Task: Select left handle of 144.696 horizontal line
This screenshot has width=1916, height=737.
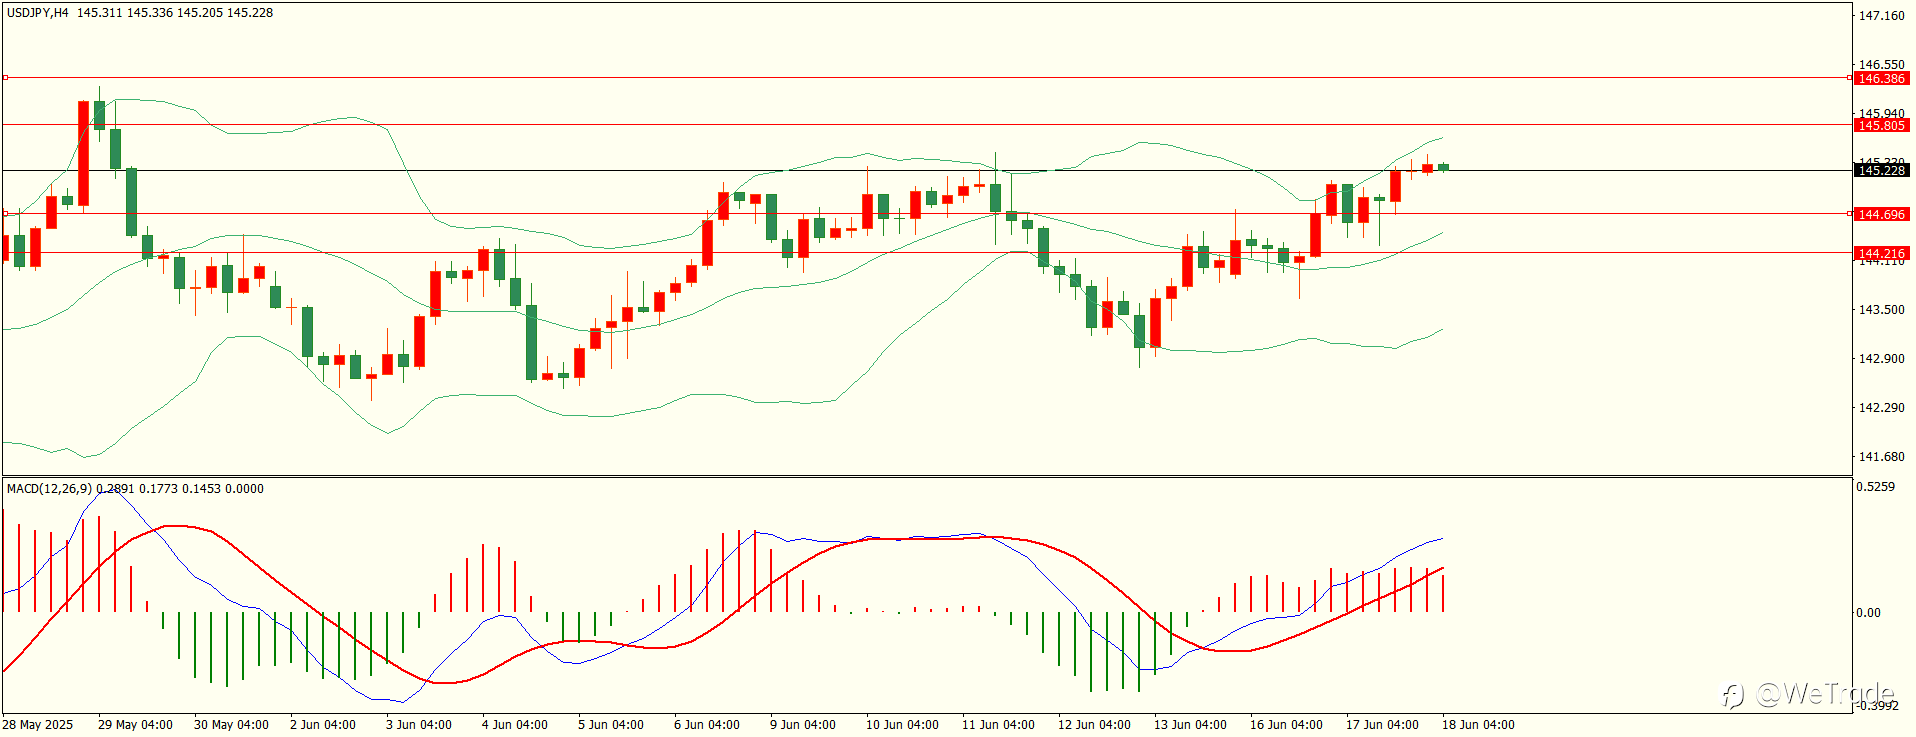Action: point(5,213)
